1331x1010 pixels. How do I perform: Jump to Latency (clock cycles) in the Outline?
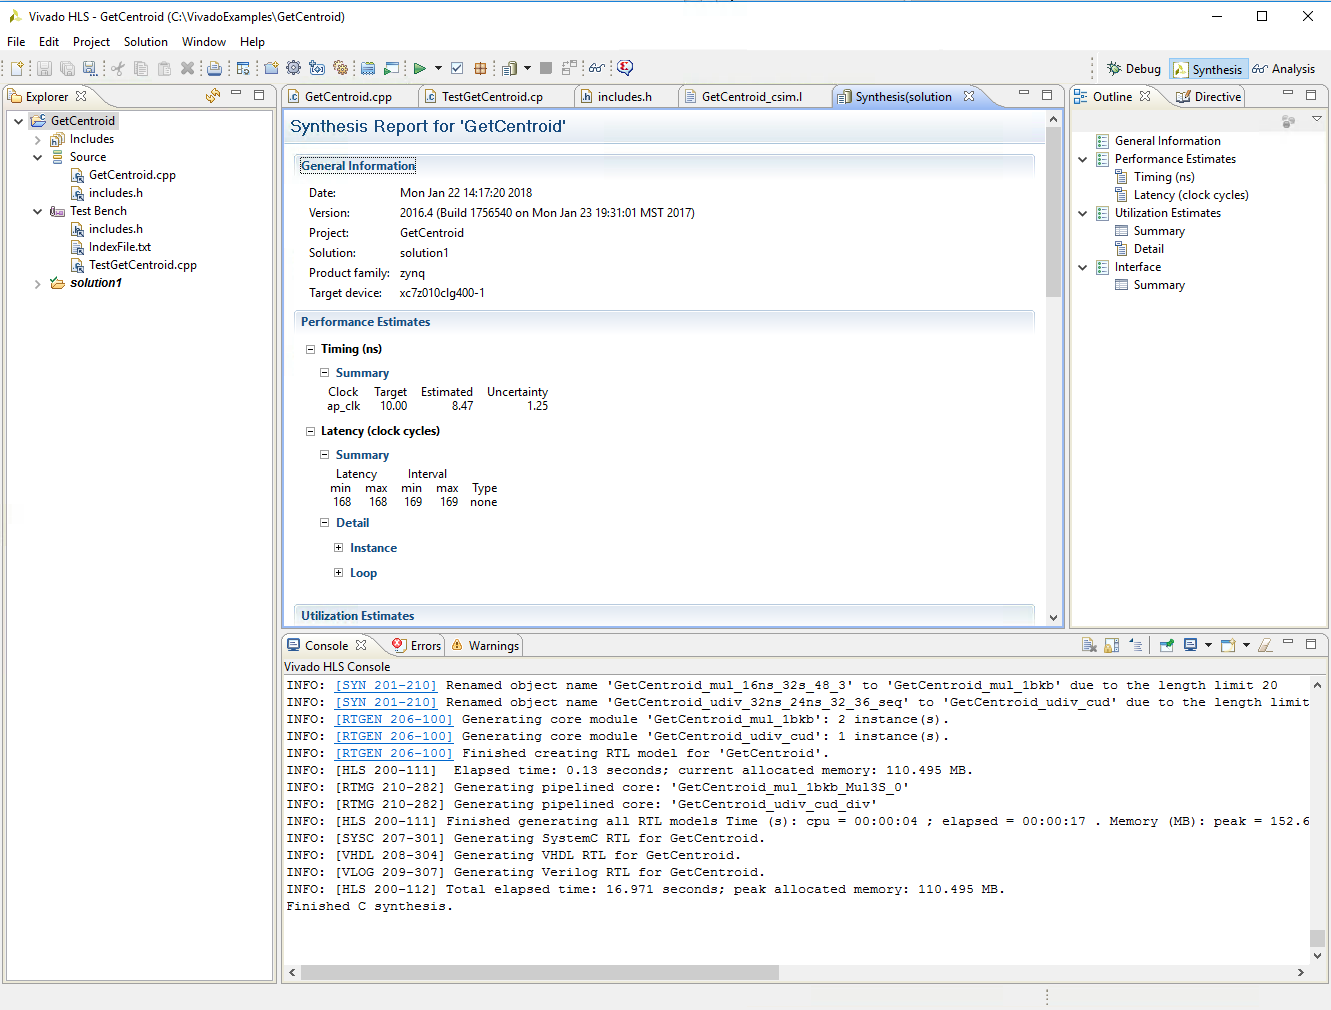pos(1190,195)
